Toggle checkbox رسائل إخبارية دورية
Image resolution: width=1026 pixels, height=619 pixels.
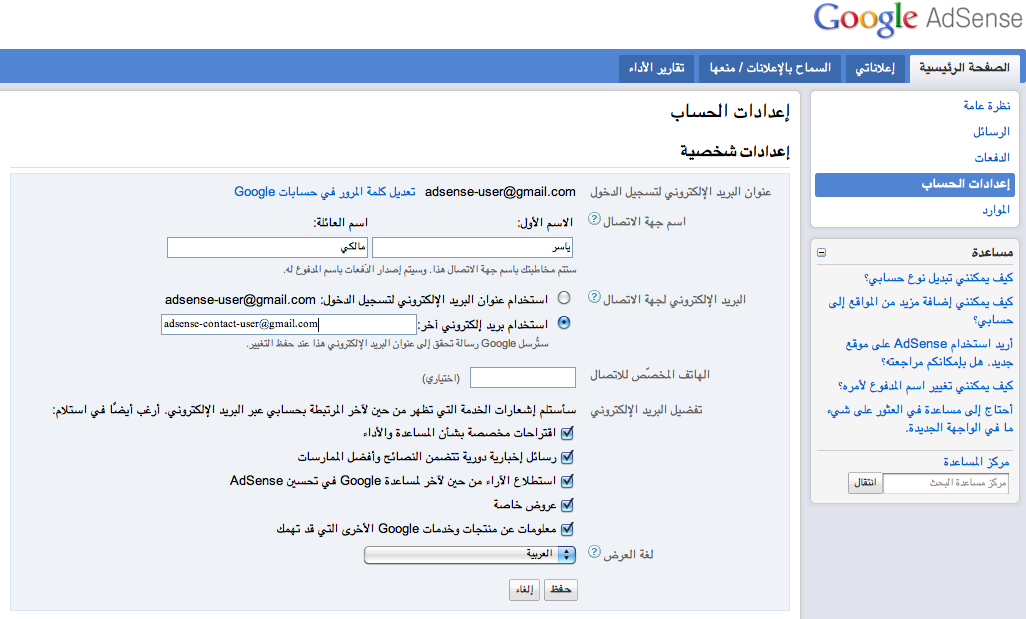567,457
